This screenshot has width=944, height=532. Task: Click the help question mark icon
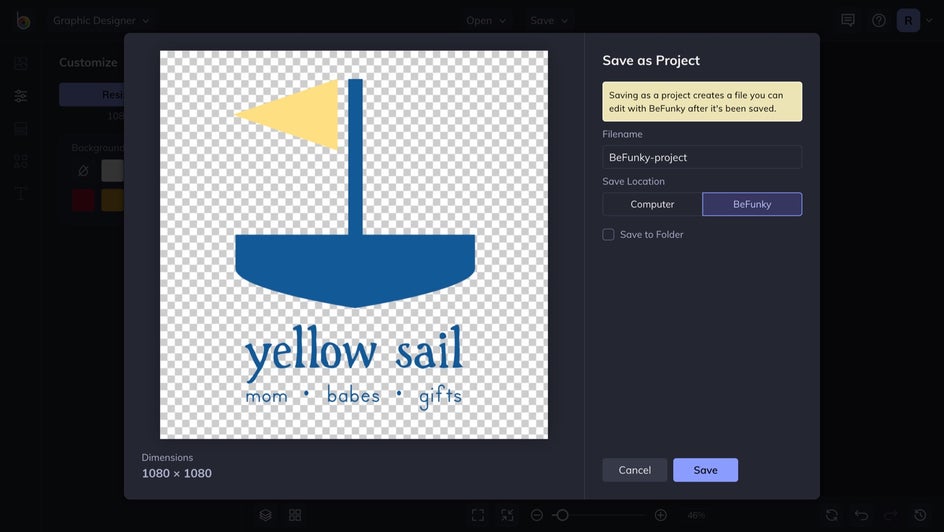click(x=879, y=20)
